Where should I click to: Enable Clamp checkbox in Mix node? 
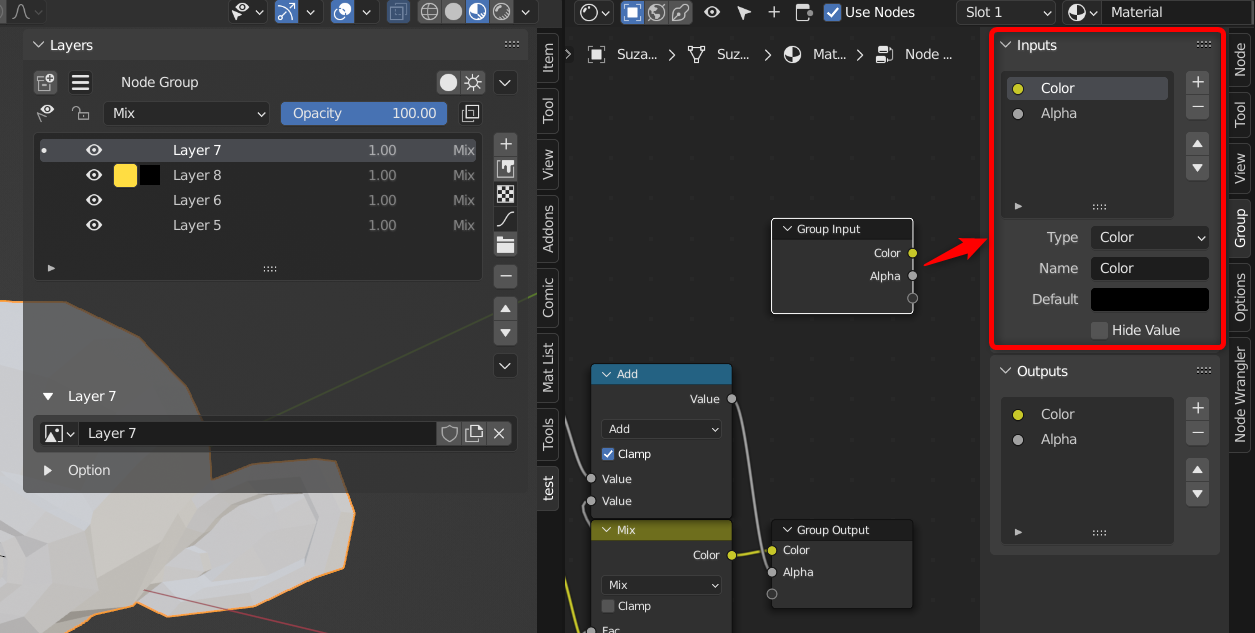608,606
